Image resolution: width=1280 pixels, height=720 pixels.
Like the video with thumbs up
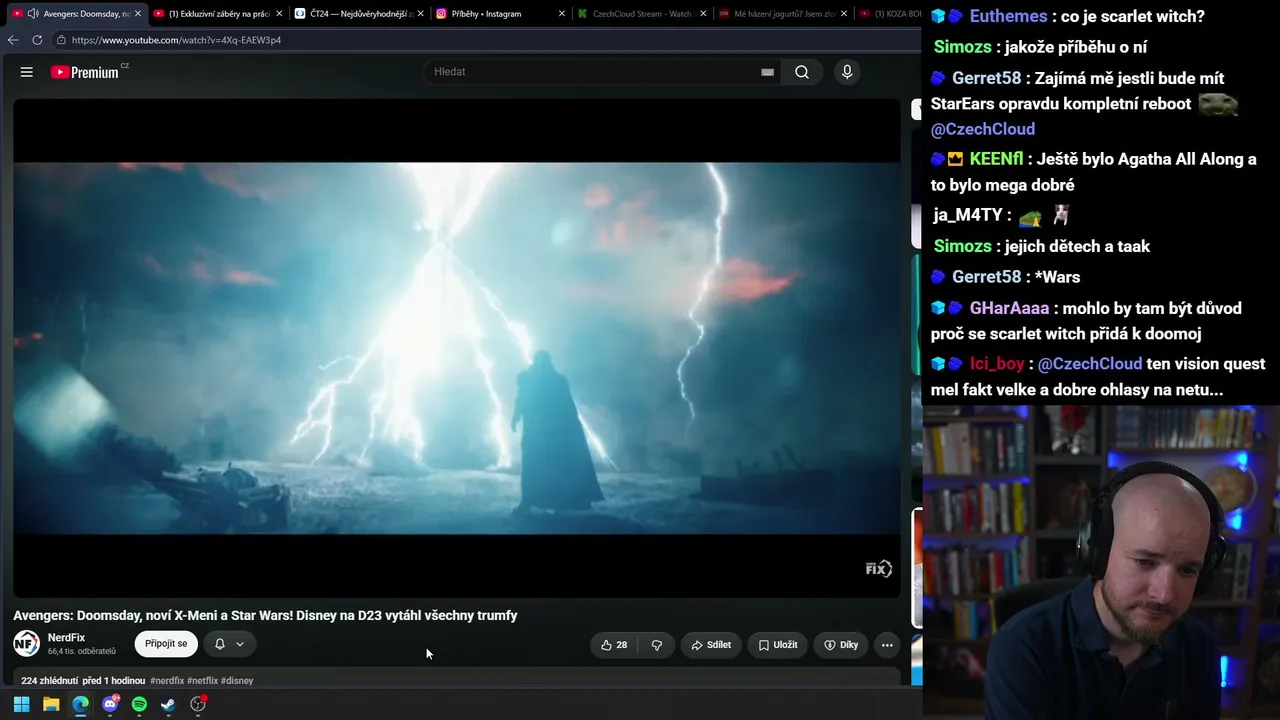click(x=614, y=645)
